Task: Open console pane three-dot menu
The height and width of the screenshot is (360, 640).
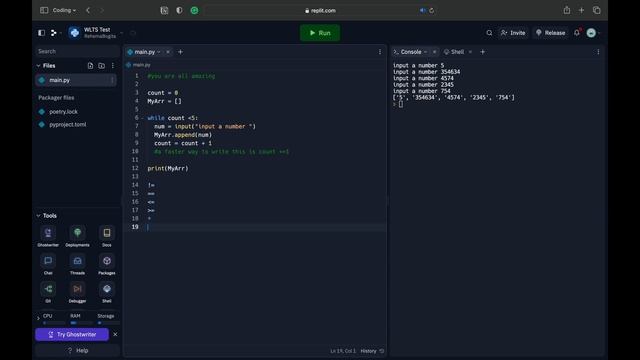Action: coord(598,52)
